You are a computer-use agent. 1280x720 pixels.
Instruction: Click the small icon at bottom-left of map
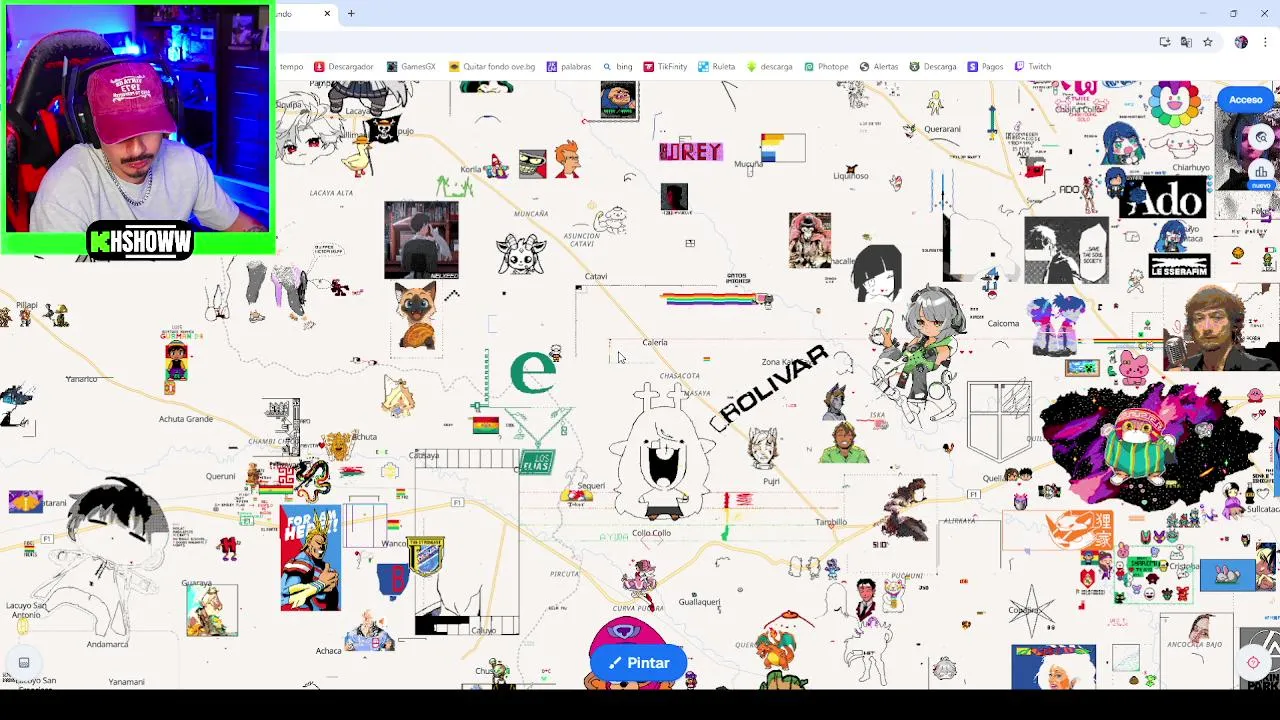coord(24,662)
